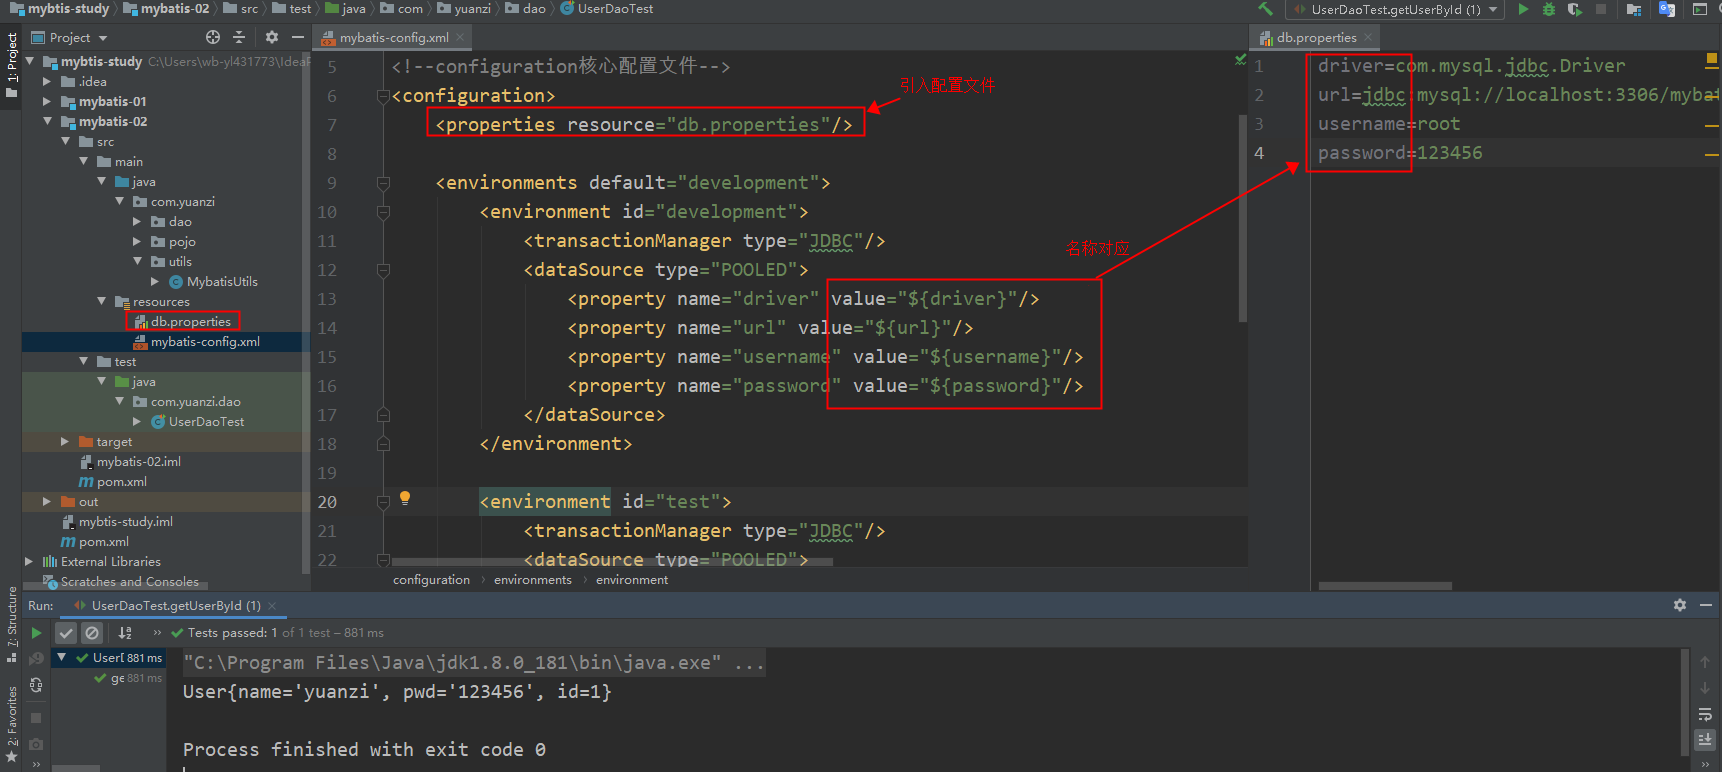Viewport: 1722px width, 772px height.
Task: Collapse the resources folder node
Action: pos(101,301)
